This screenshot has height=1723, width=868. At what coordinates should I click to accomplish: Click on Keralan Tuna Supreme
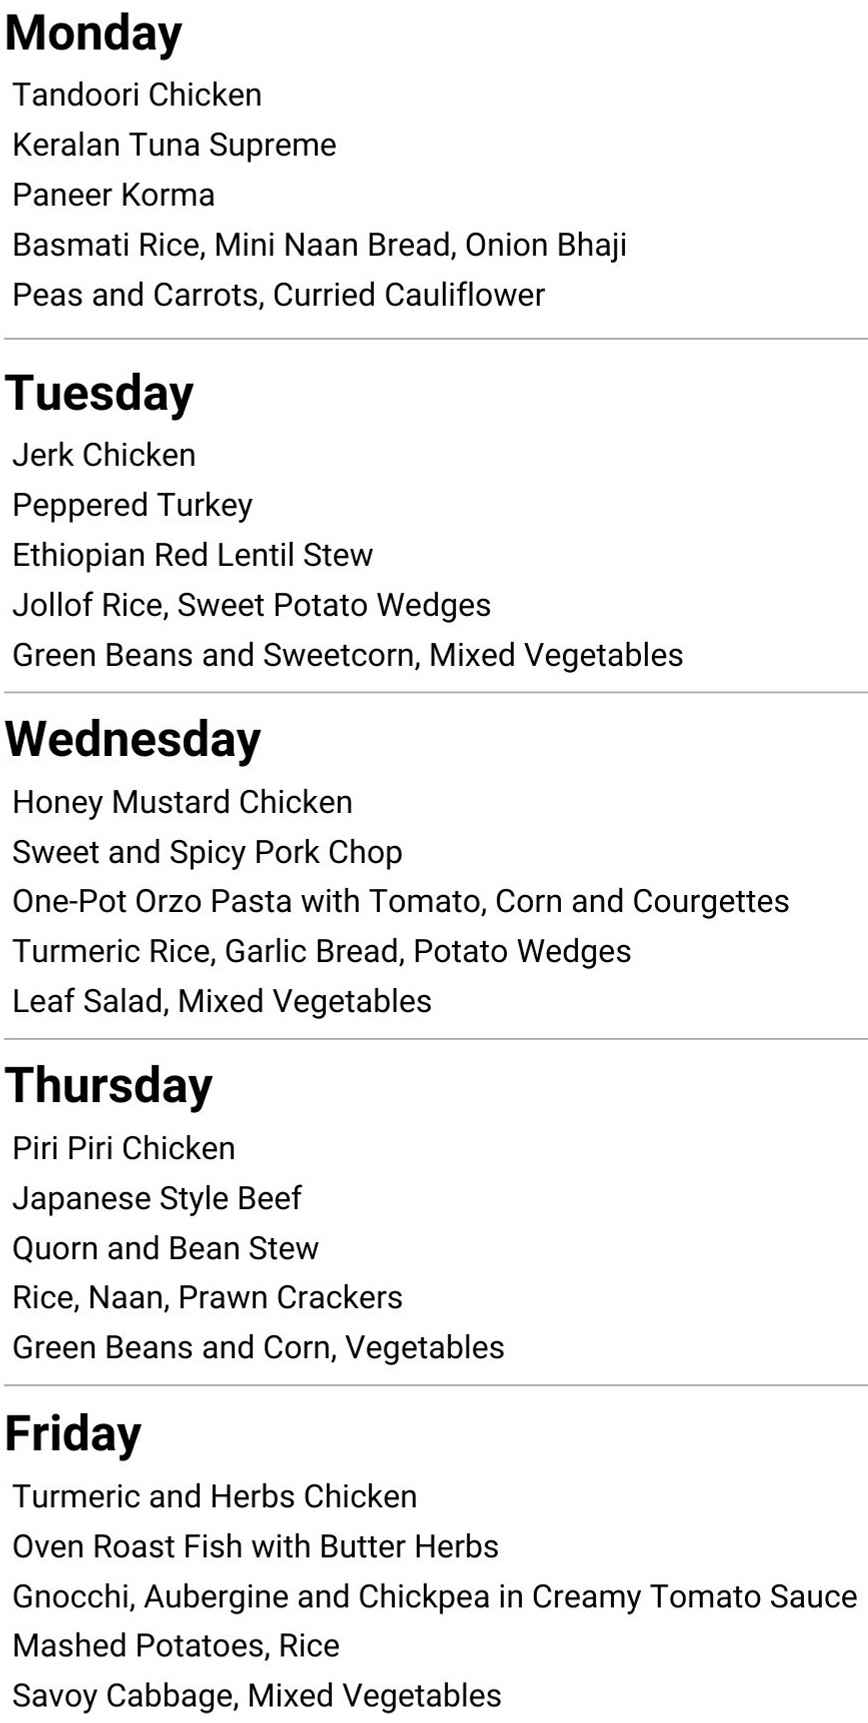point(174,145)
